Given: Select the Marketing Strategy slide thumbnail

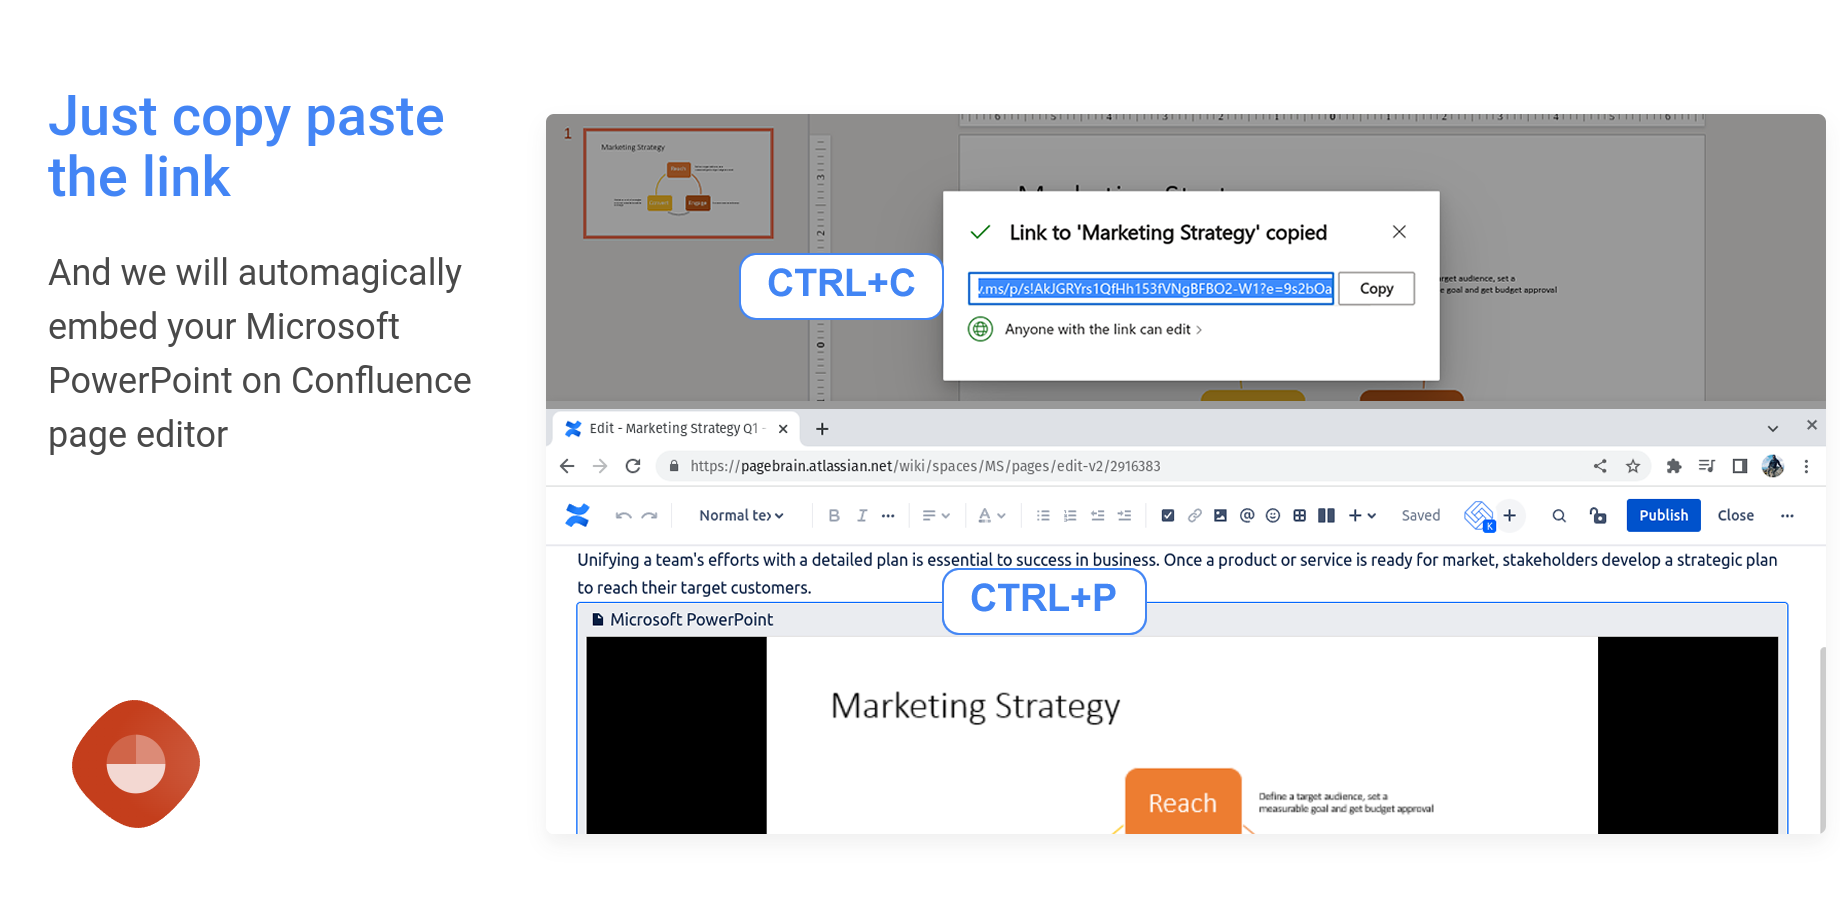Looking at the screenshot, I should point(678,183).
